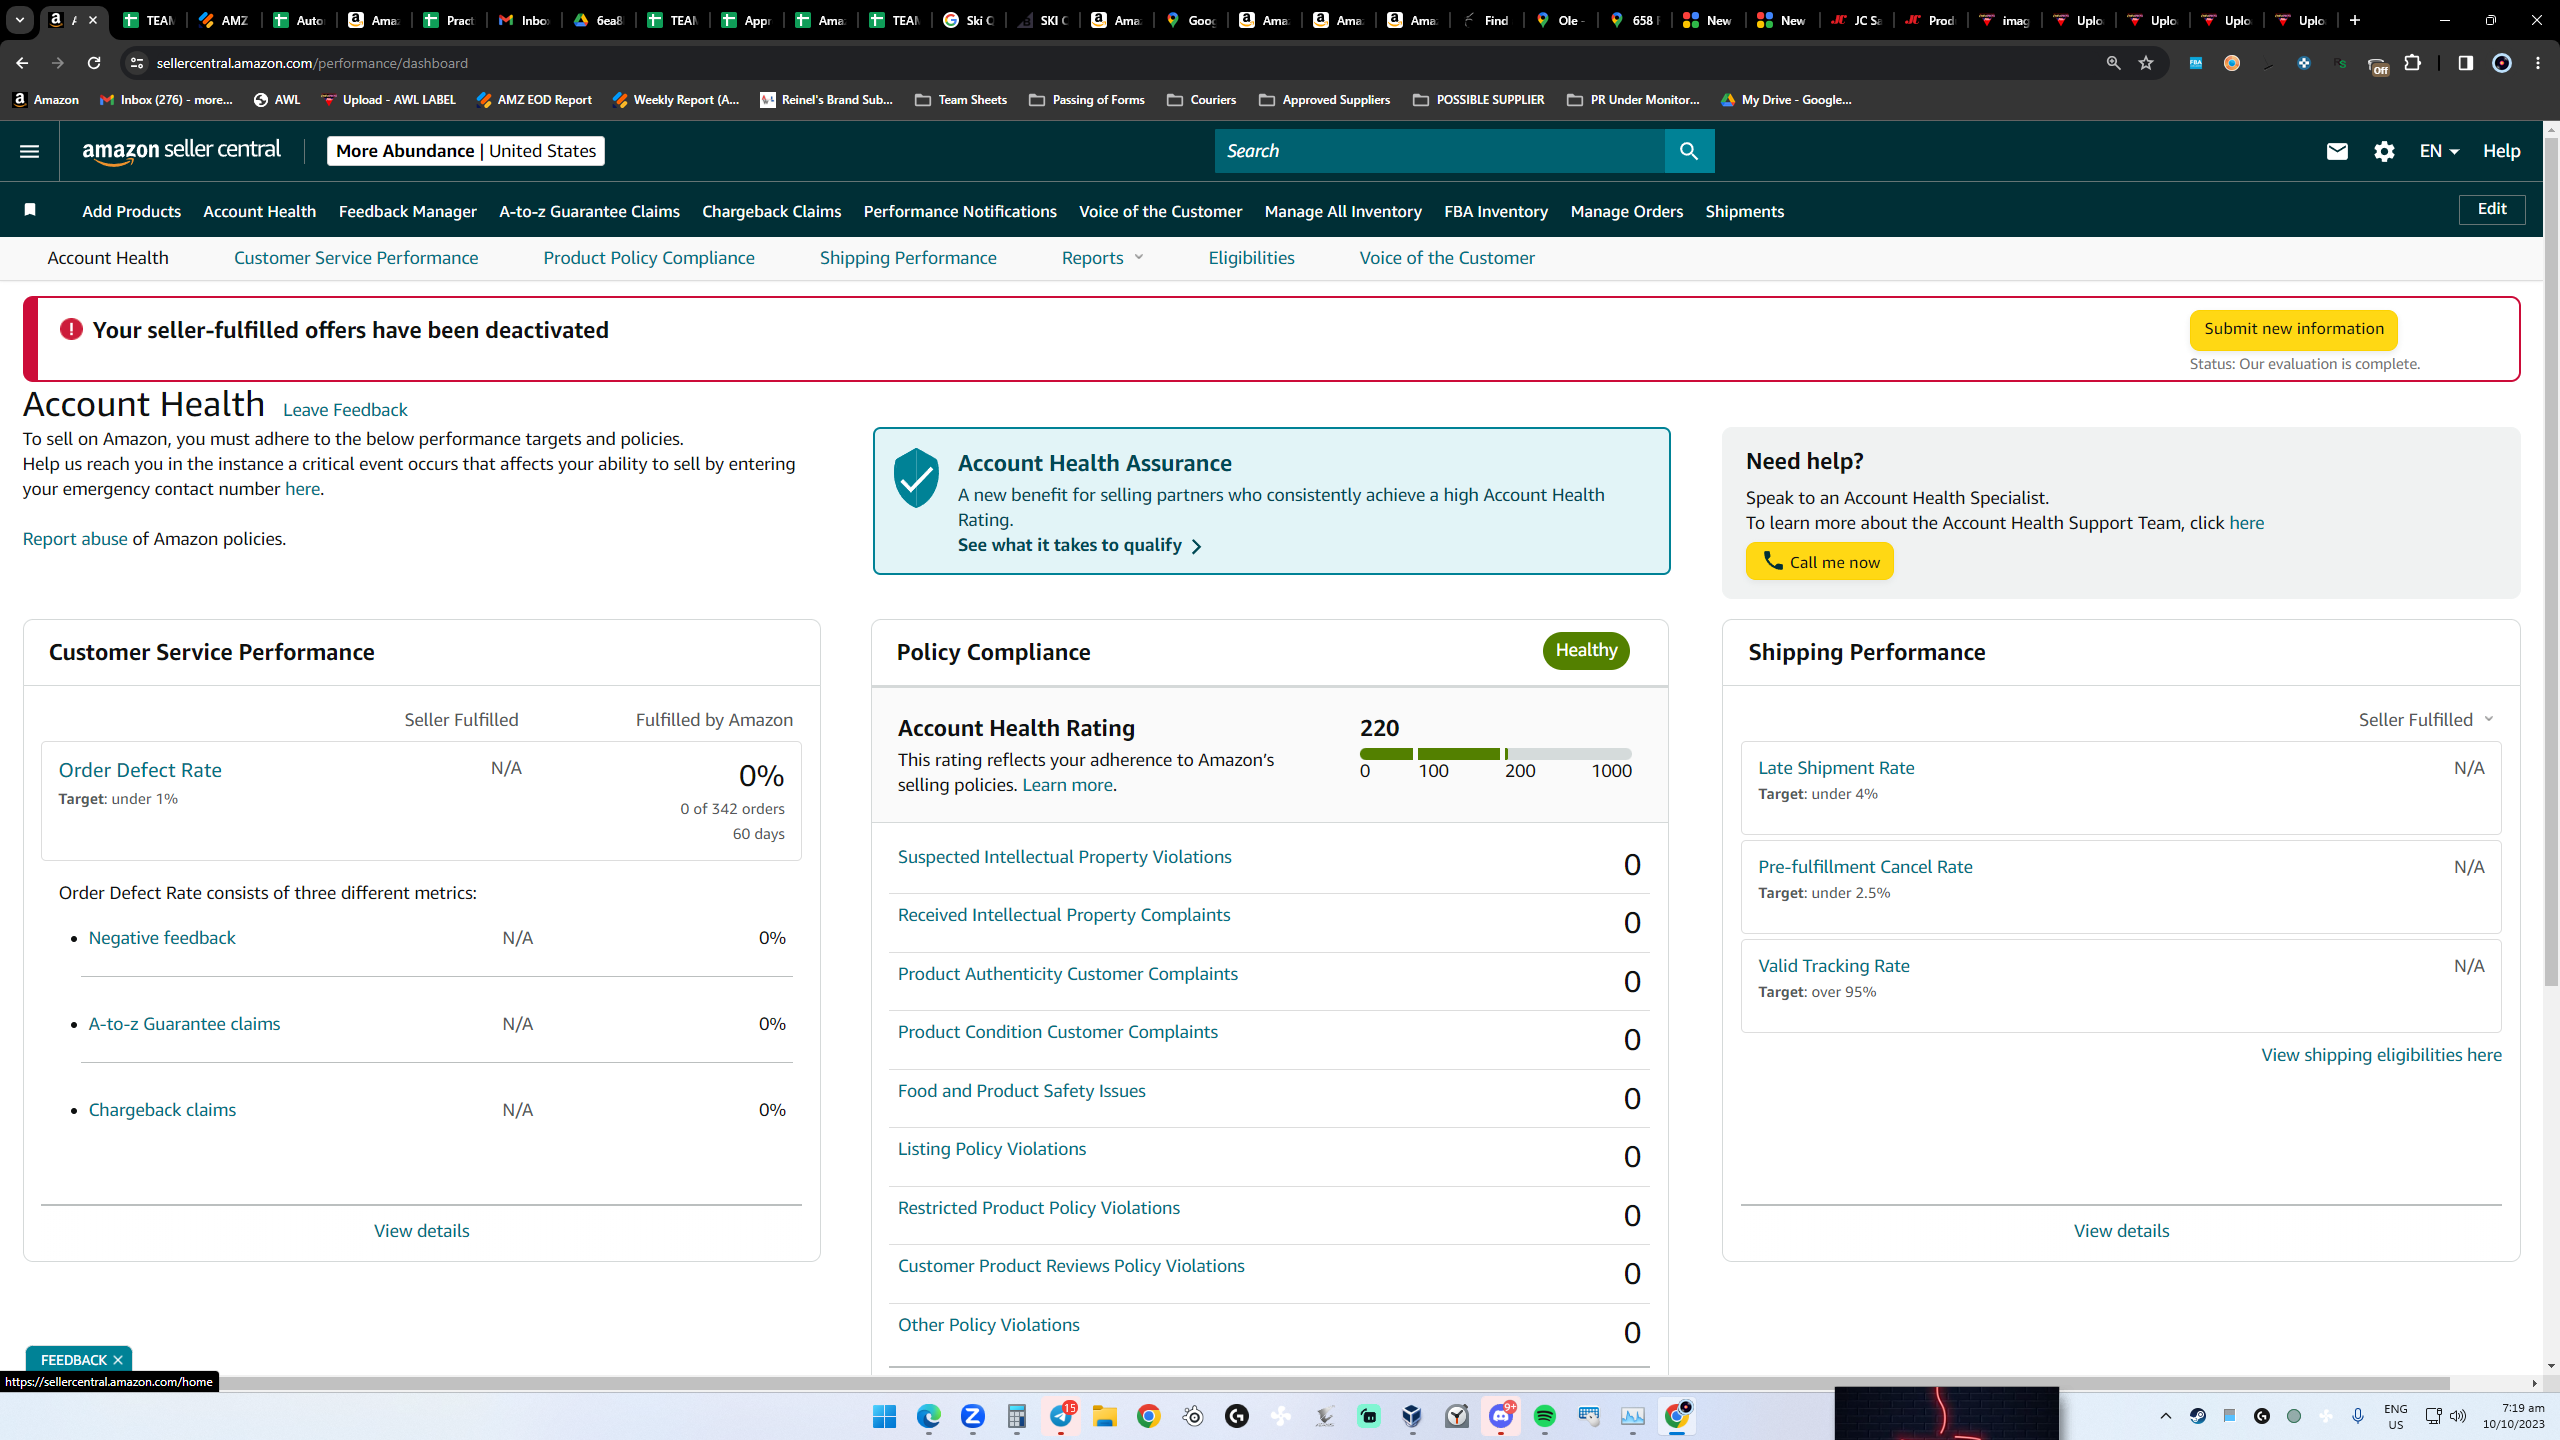Open File Explorer from the taskbar
Screen dimensions: 2560x1440
point(1104,1416)
